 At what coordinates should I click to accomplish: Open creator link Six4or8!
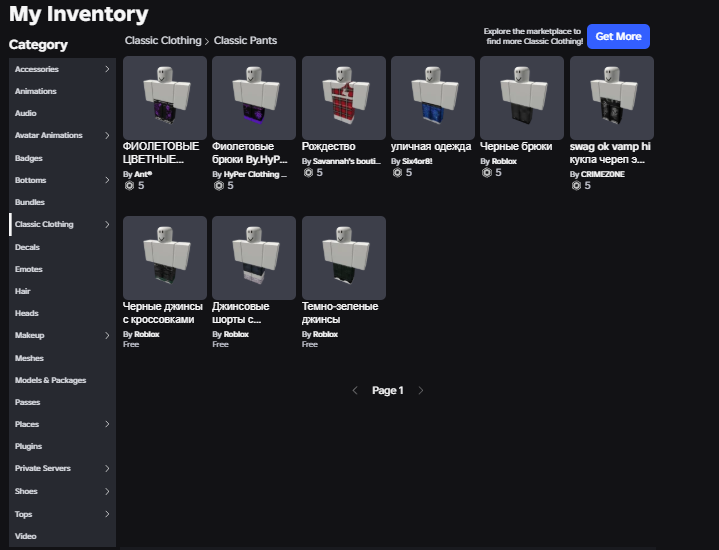pyautogui.click(x=417, y=161)
